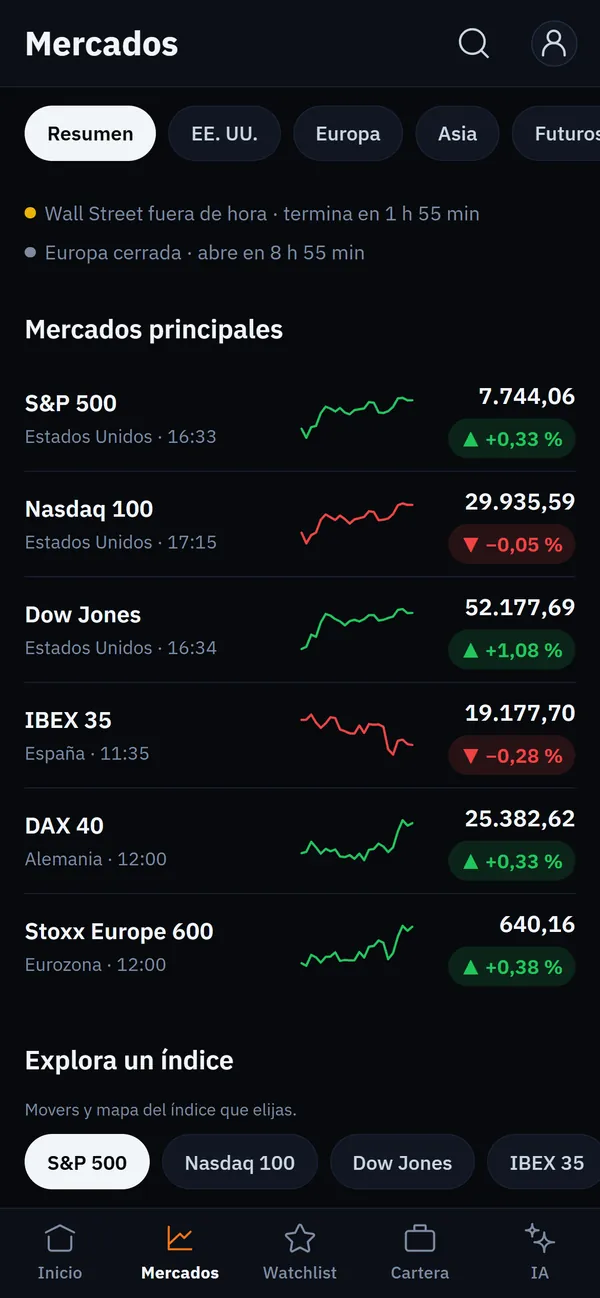Open the DAX 40 market row
The width and height of the screenshot is (600, 1298).
click(x=300, y=841)
